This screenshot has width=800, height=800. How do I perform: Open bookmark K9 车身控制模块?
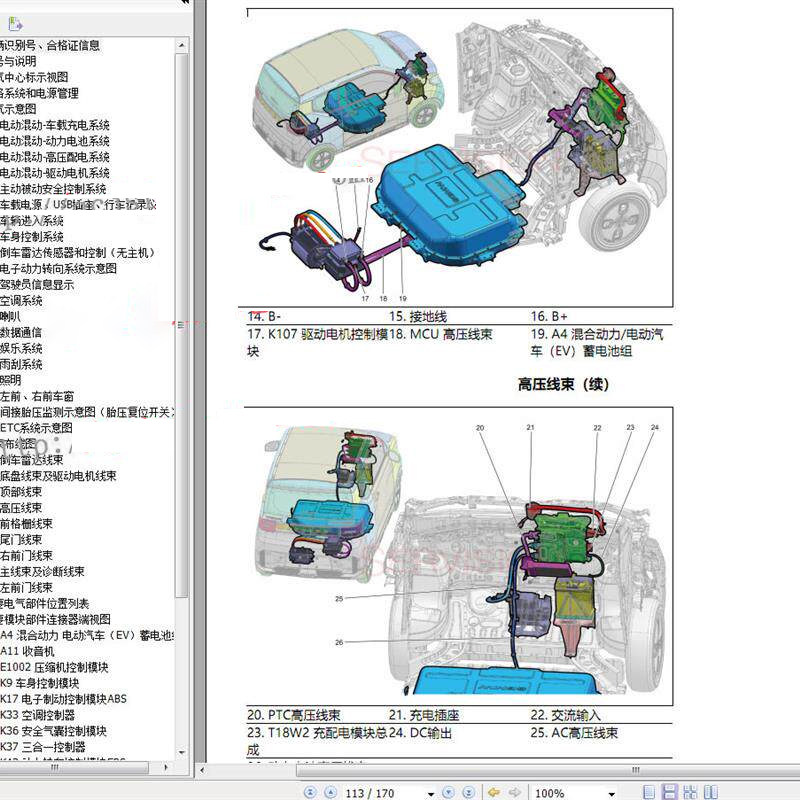click(x=40, y=683)
